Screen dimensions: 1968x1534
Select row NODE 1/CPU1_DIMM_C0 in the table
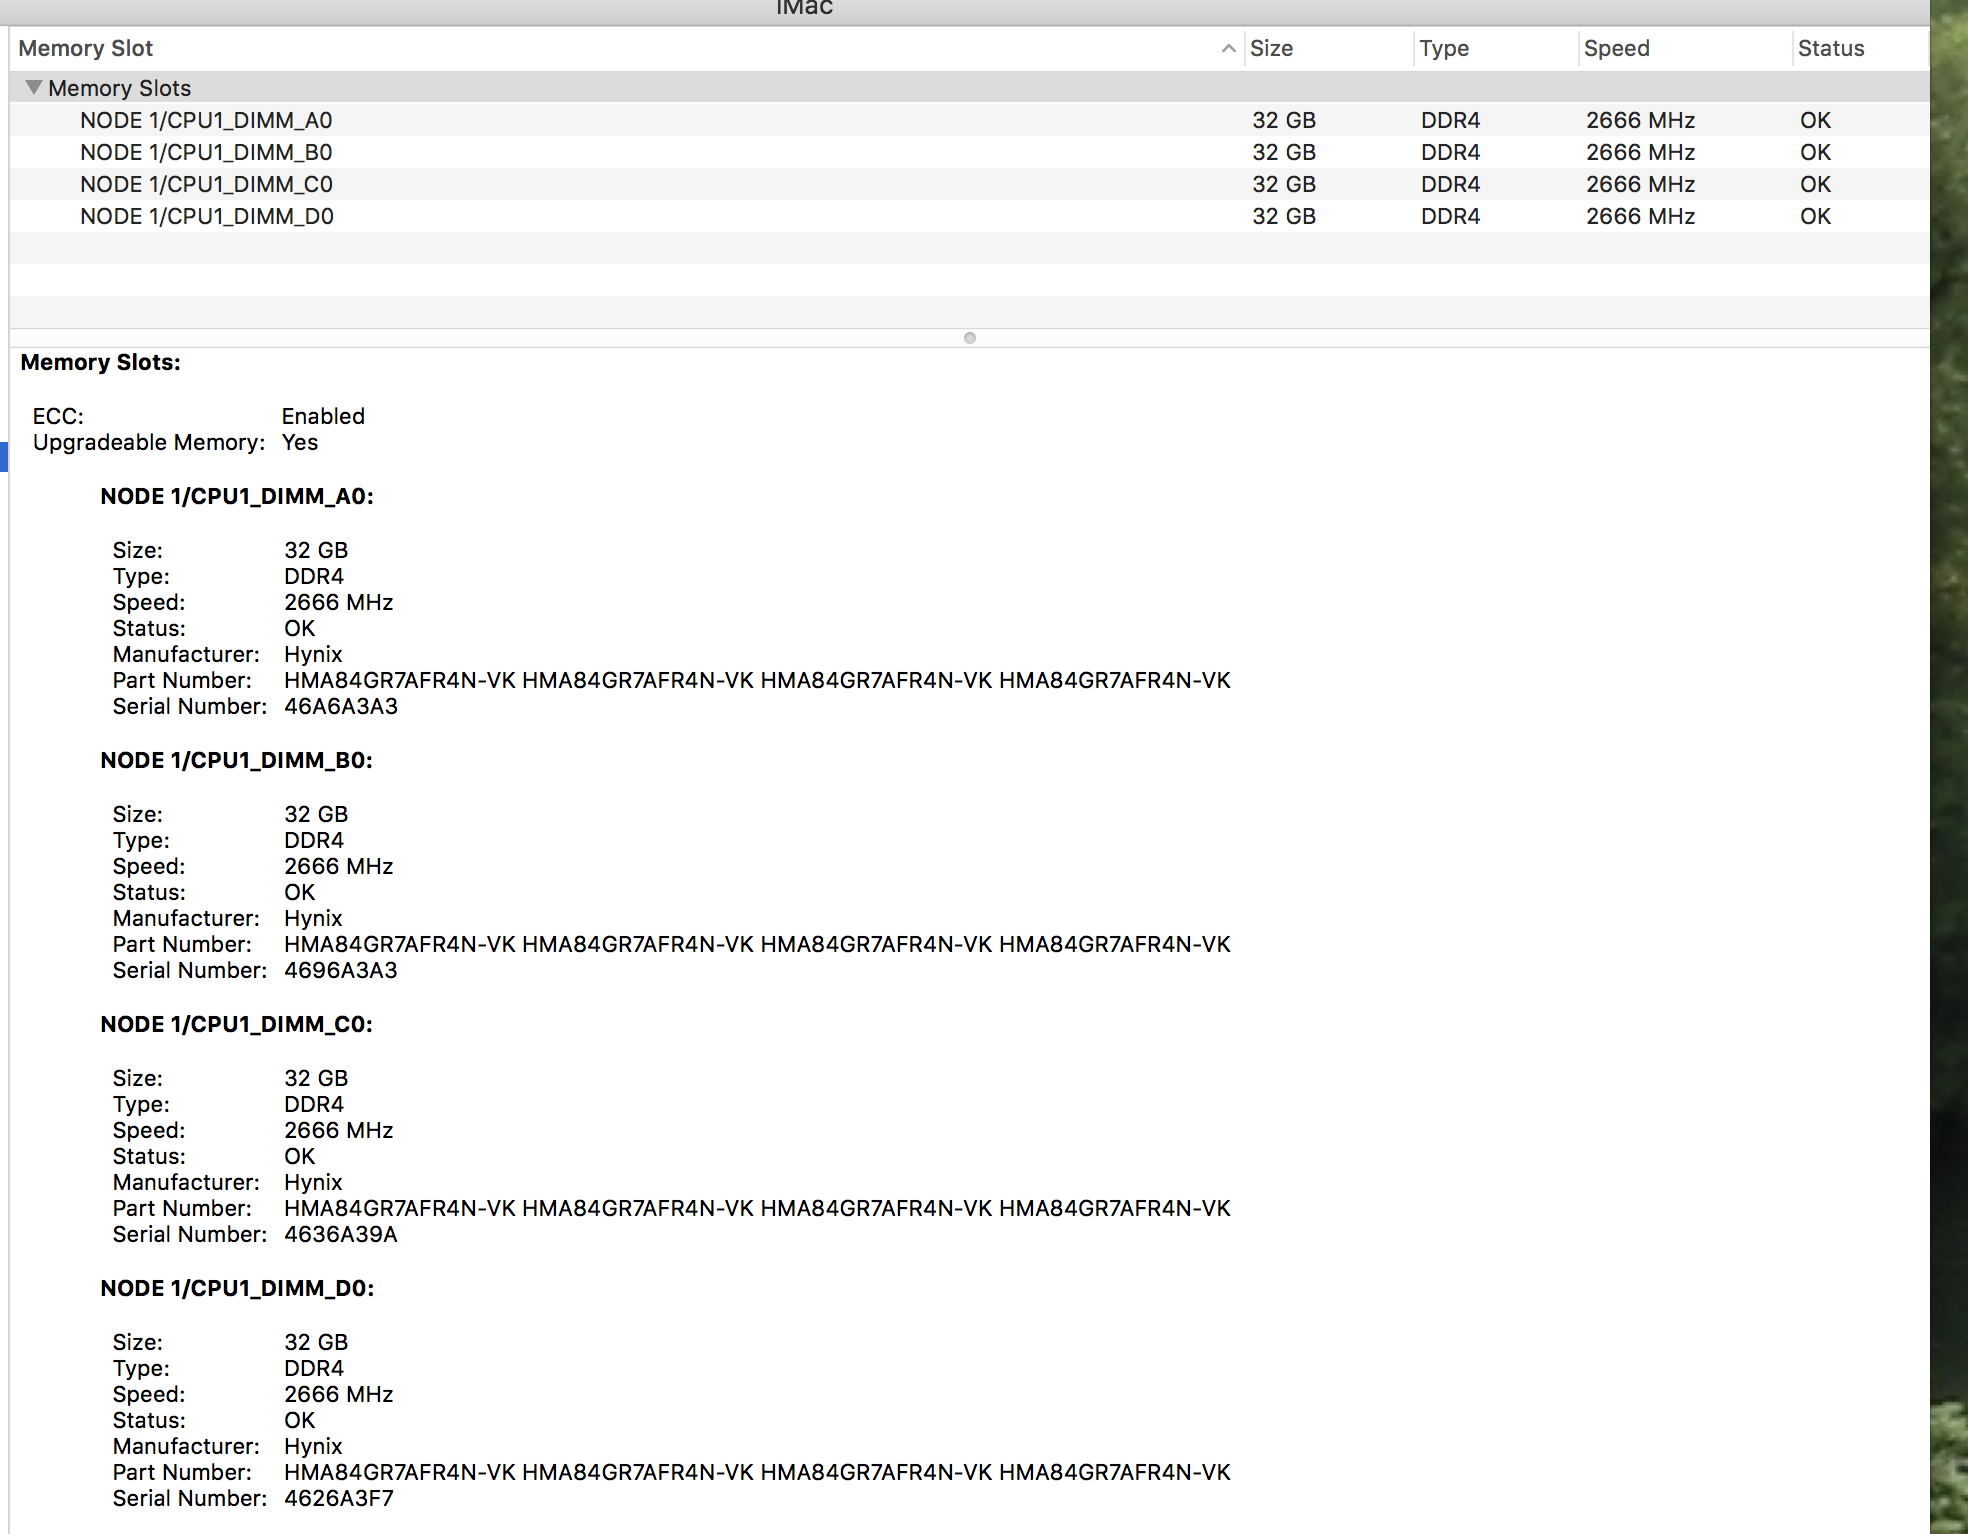[x=969, y=184]
